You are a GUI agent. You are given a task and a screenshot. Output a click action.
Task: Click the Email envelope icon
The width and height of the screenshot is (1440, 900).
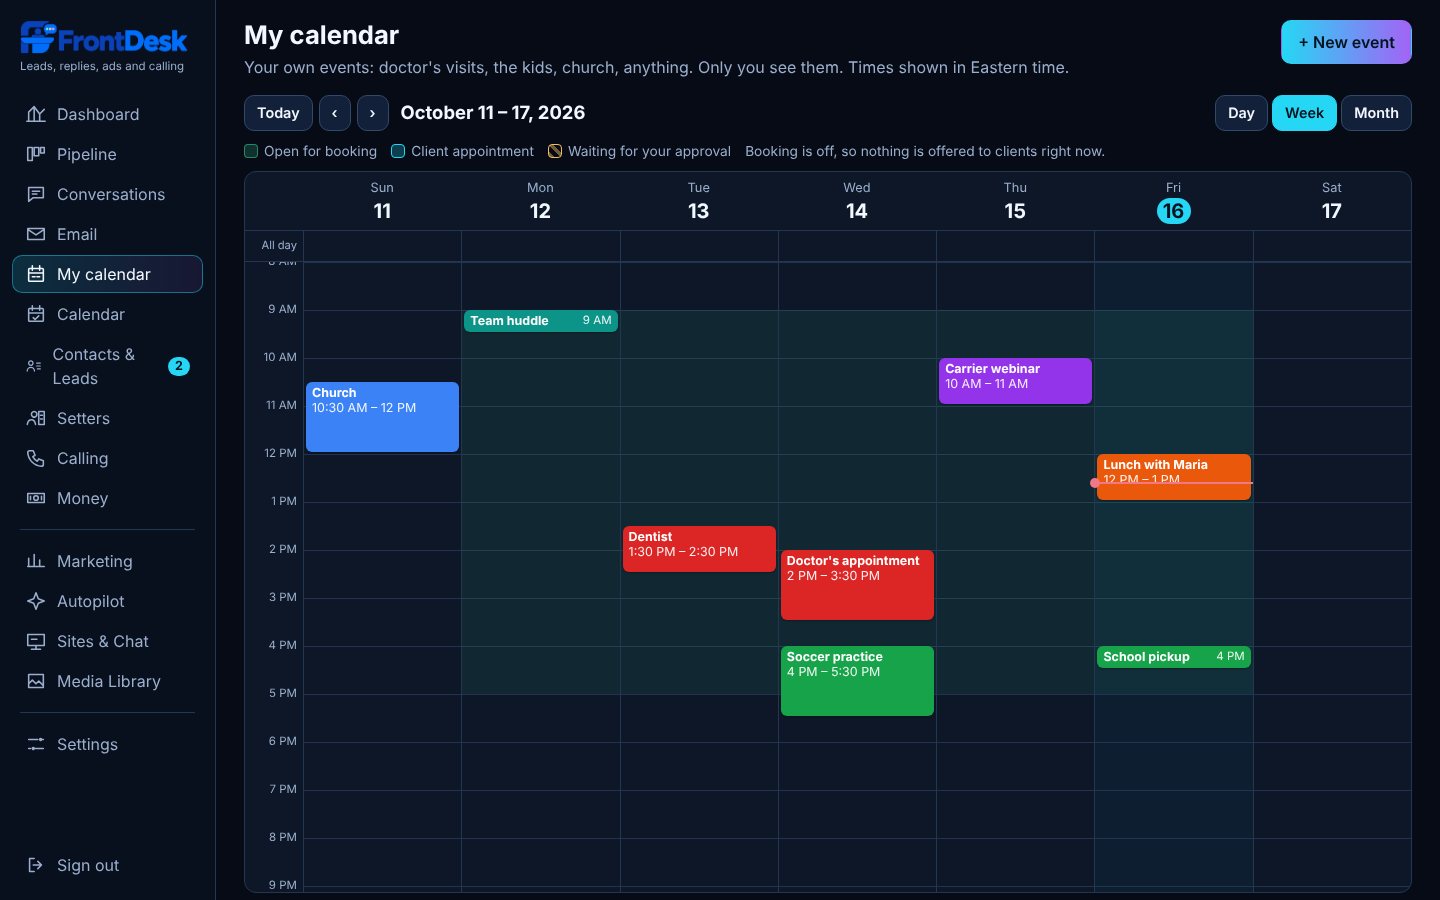pos(36,234)
